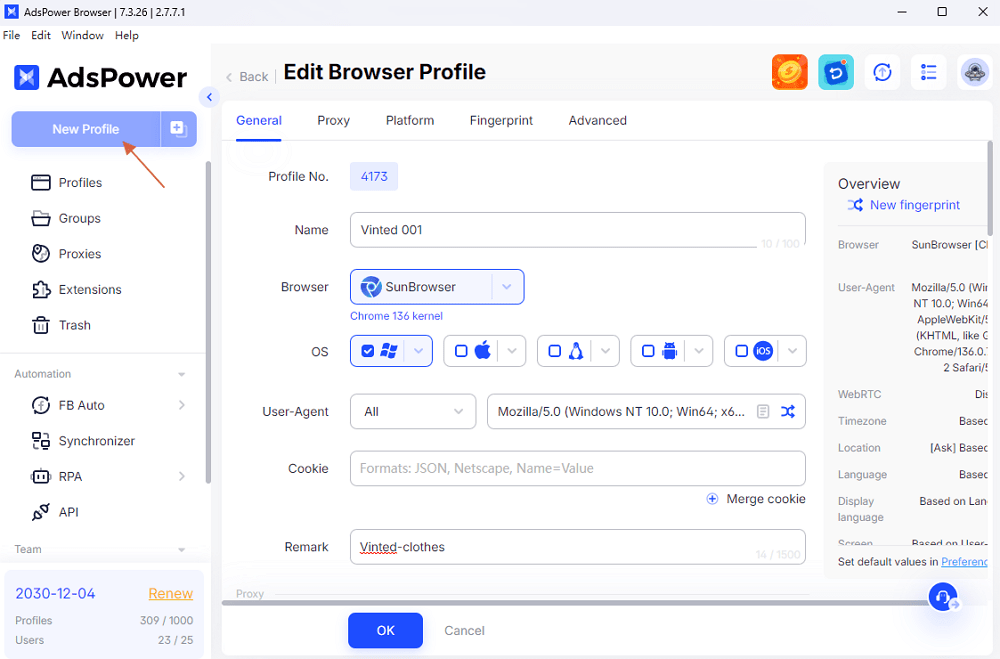Viewport: 1000px width, 659px height.
Task: Uncheck the Windows OS checkbox
Action: click(367, 351)
